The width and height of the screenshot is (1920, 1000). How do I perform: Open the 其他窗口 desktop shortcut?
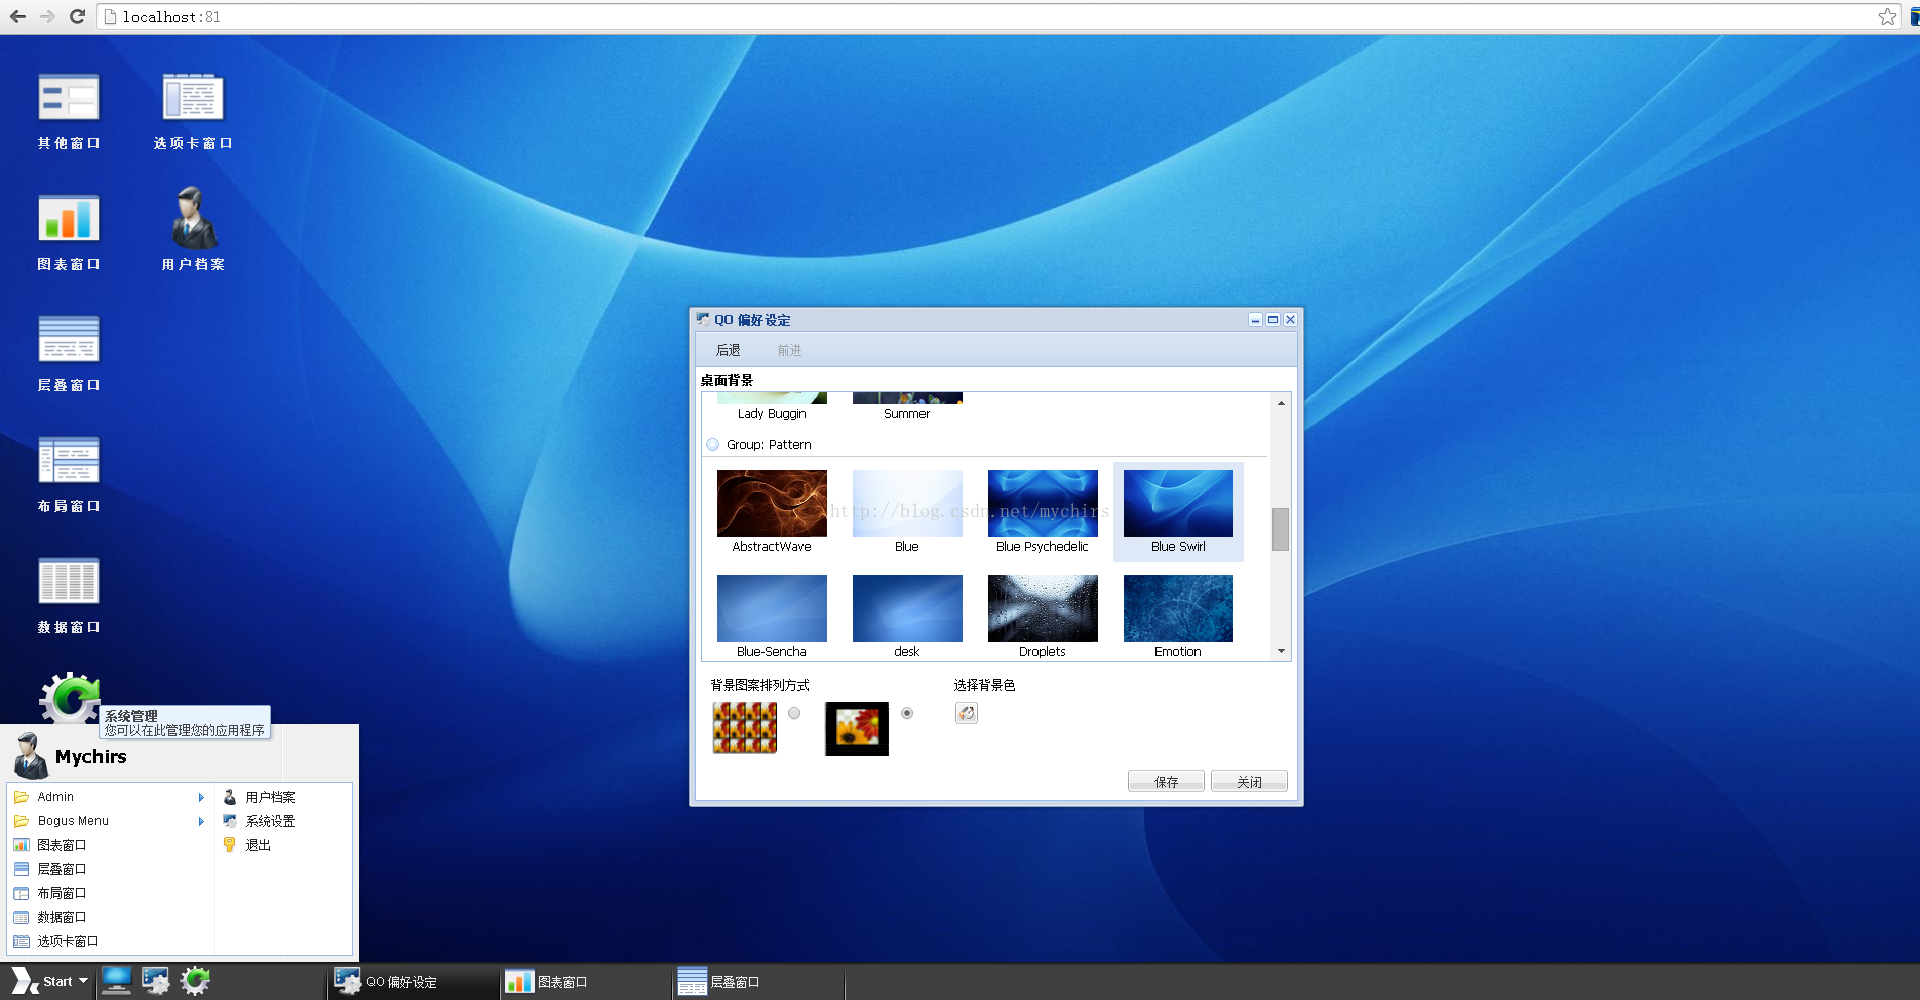(69, 111)
